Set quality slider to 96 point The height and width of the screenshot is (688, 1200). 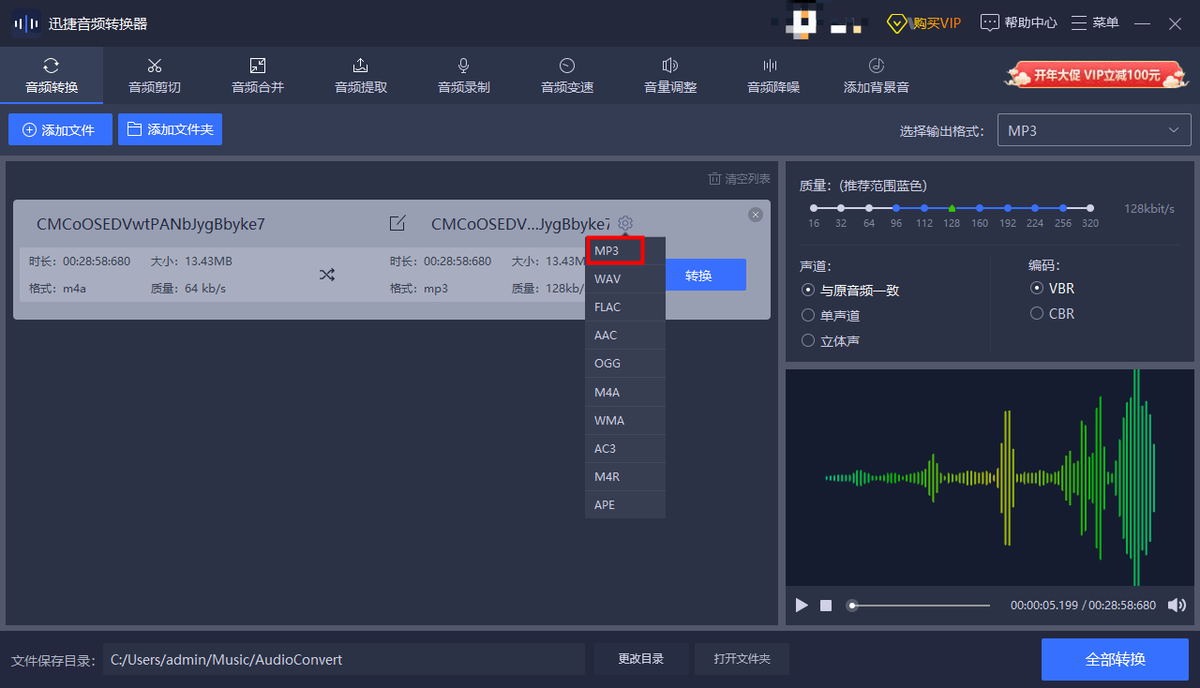coord(897,207)
